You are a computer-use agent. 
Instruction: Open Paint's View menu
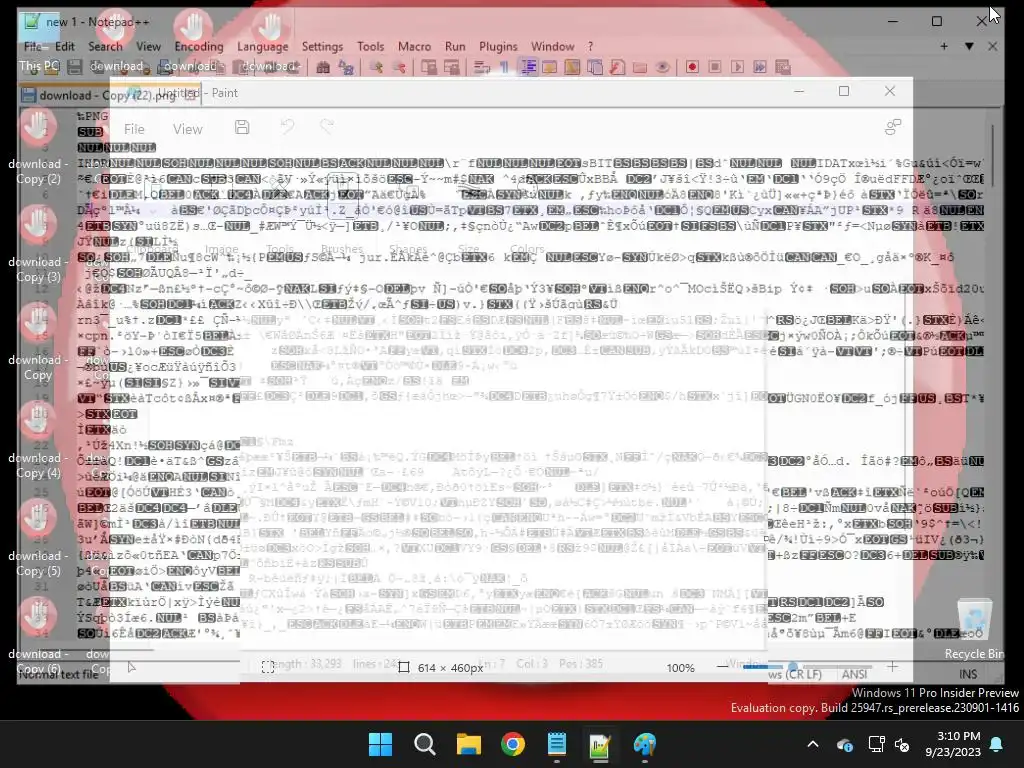pos(187,129)
